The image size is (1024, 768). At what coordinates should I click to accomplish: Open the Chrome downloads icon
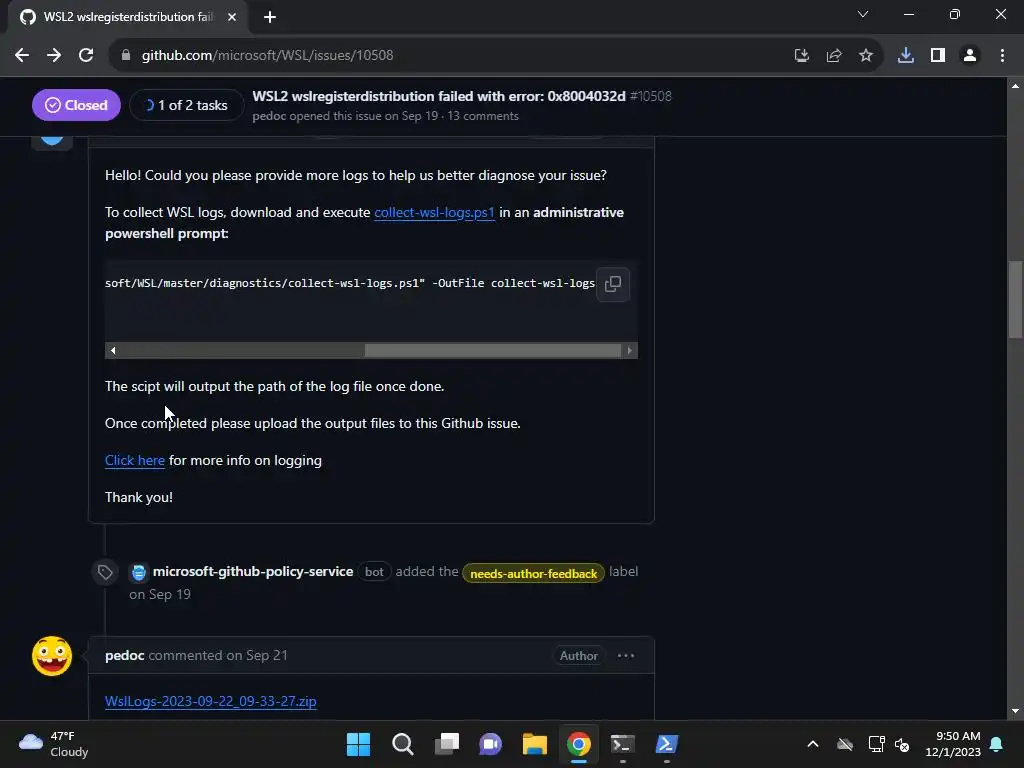click(x=906, y=56)
